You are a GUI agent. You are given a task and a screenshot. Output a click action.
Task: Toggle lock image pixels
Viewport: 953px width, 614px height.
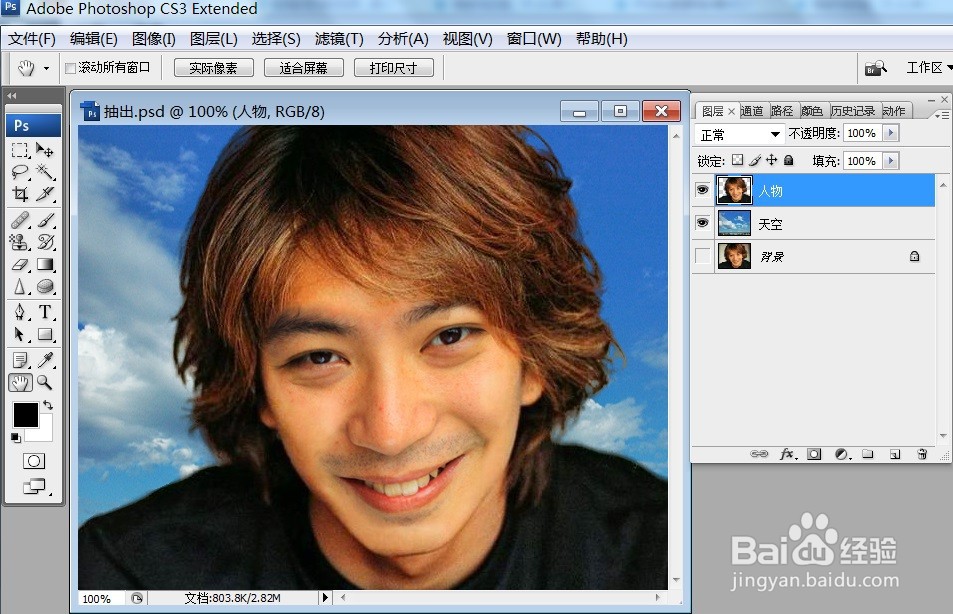coord(755,160)
